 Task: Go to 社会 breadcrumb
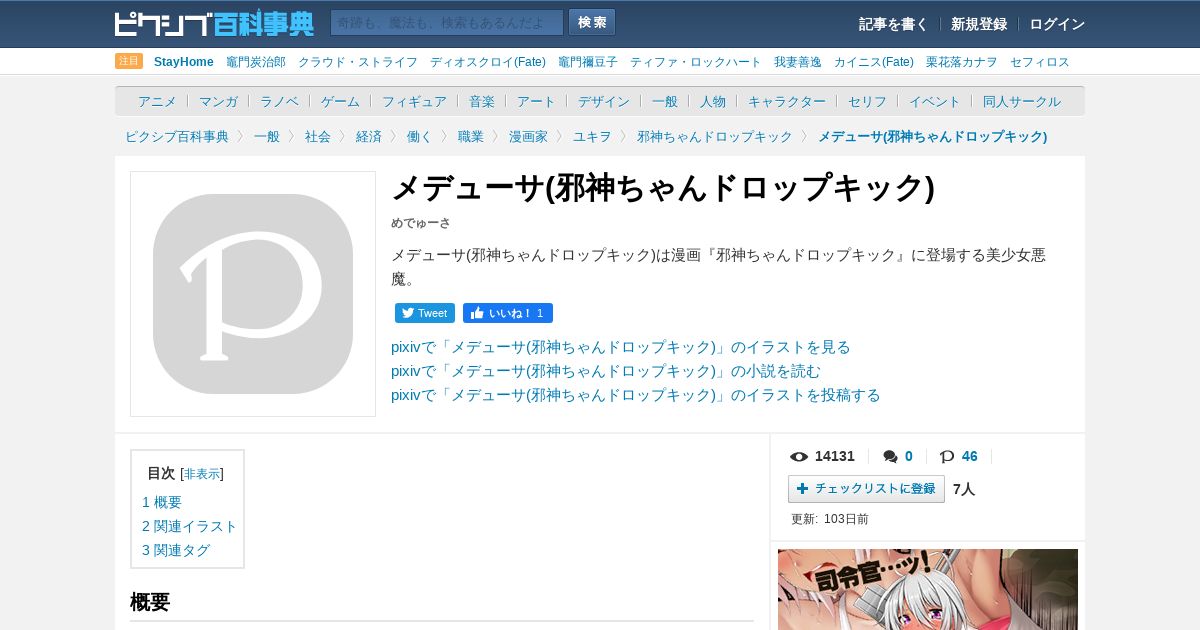[x=318, y=136]
